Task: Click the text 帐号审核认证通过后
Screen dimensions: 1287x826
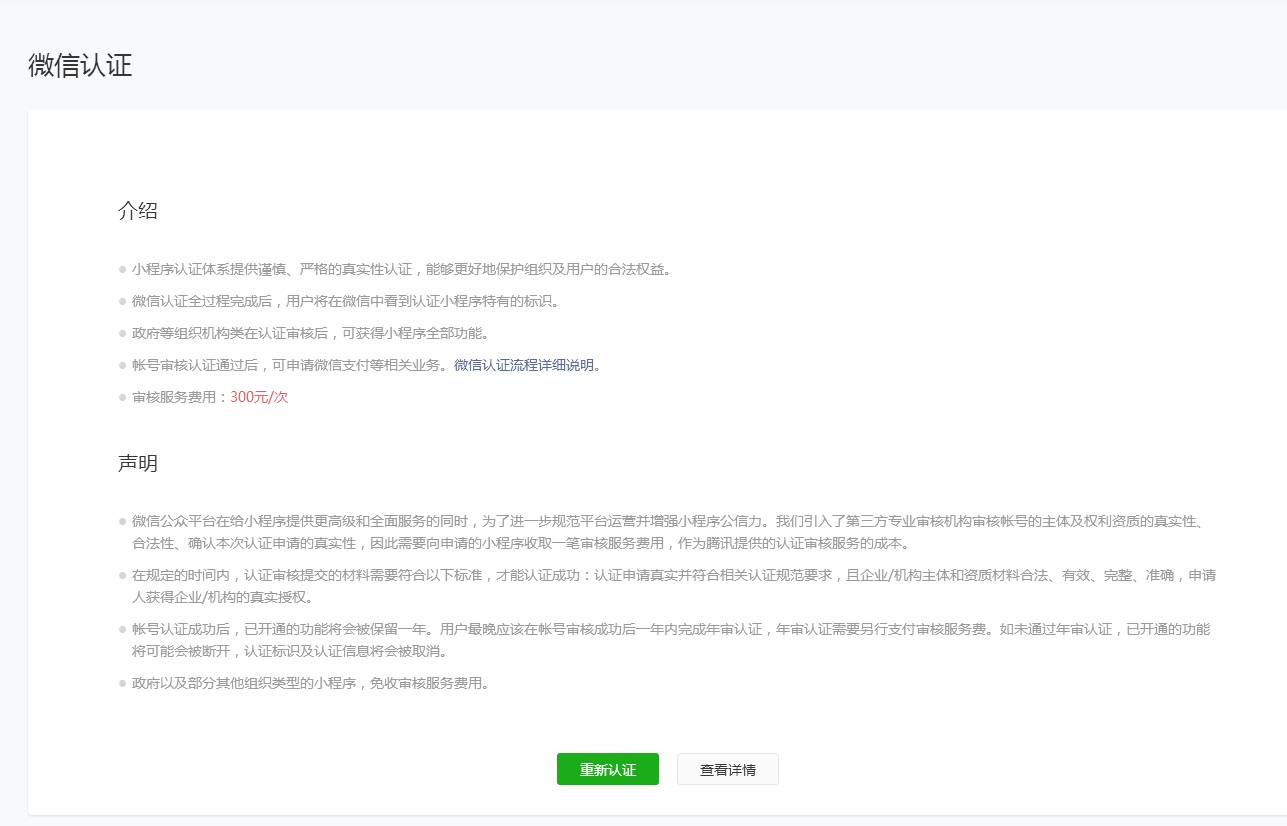Action: click(195, 365)
